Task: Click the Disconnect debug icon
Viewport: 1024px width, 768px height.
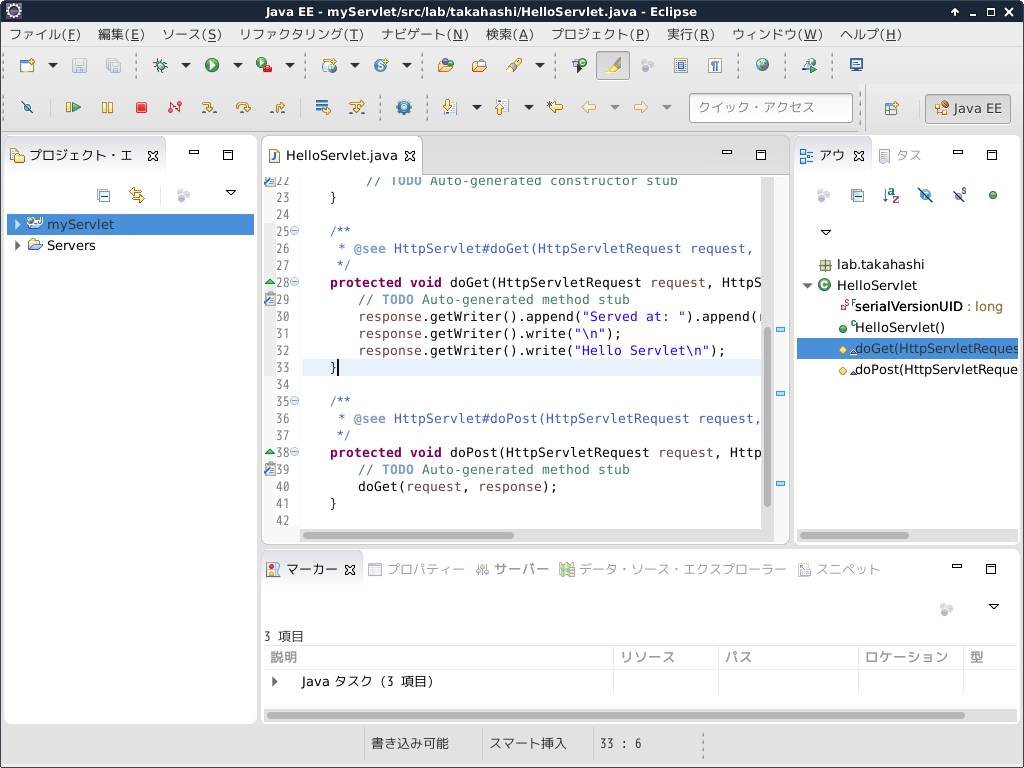Action: click(x=175, y=107)
